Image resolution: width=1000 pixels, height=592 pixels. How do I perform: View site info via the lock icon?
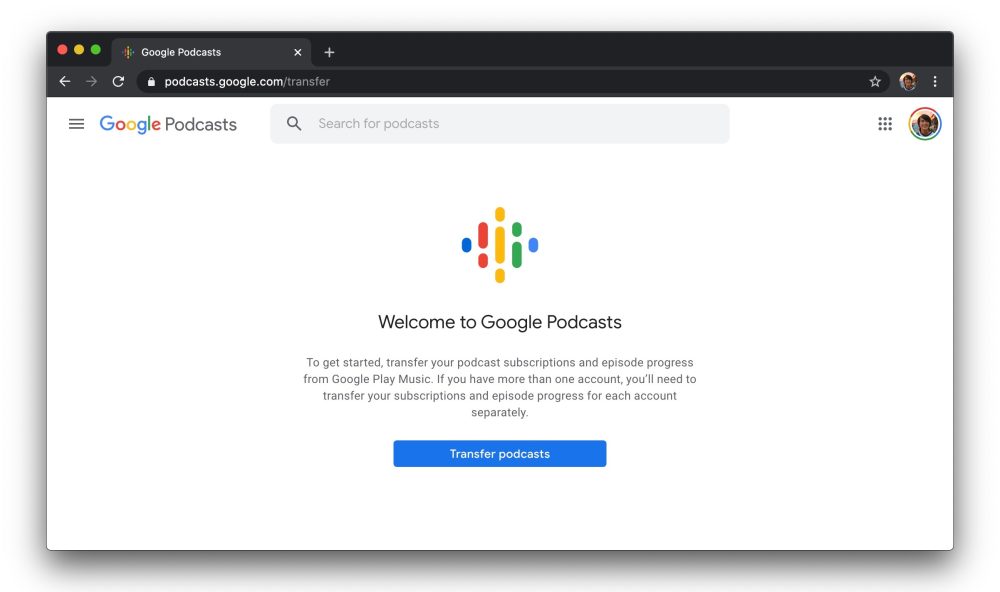point(152,82)
